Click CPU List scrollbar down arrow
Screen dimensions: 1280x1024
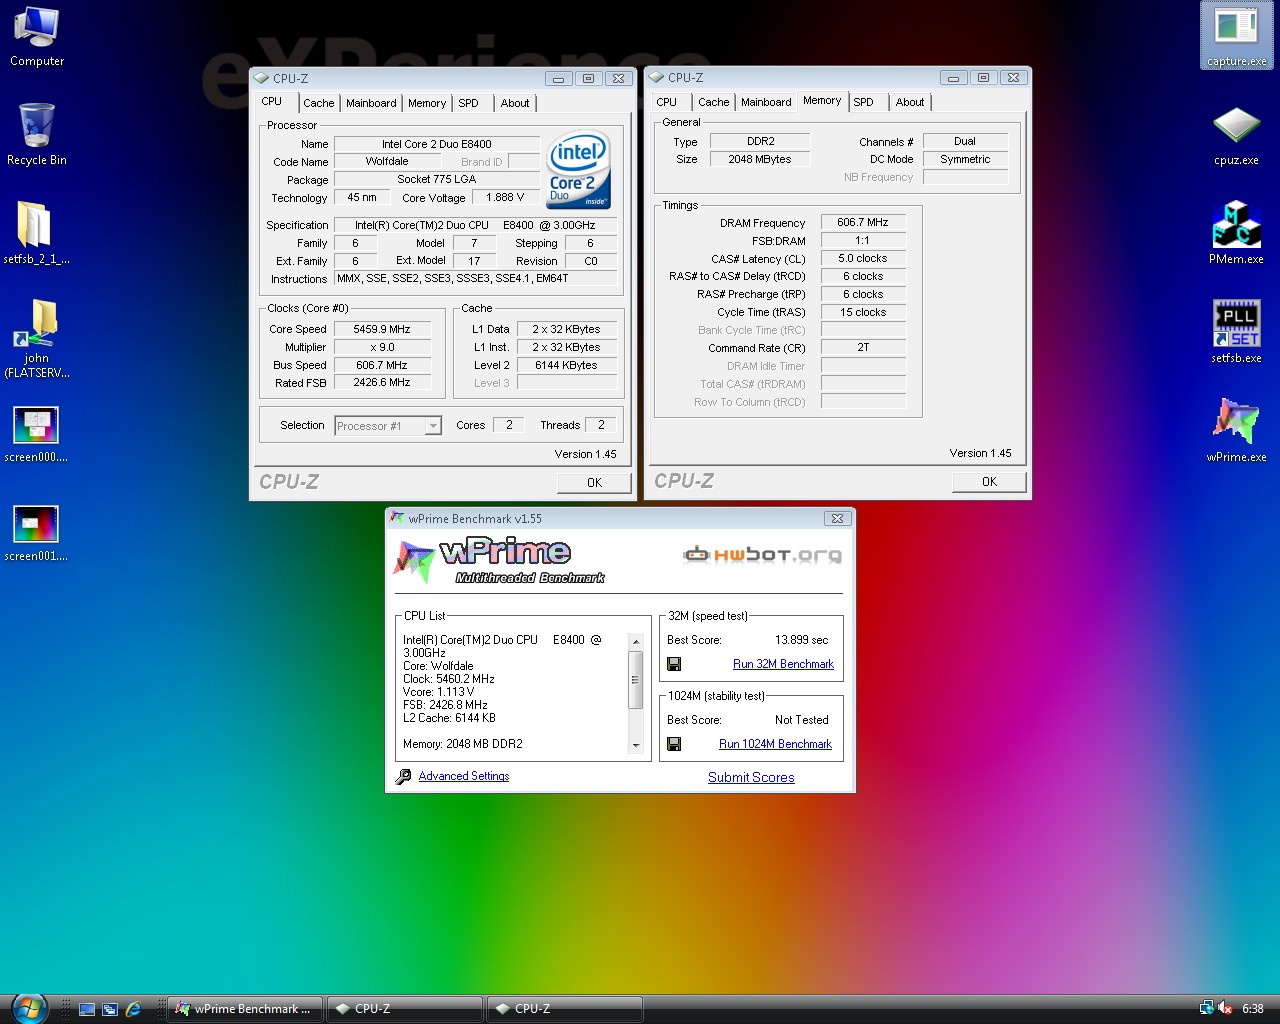(x=635, y=746)
